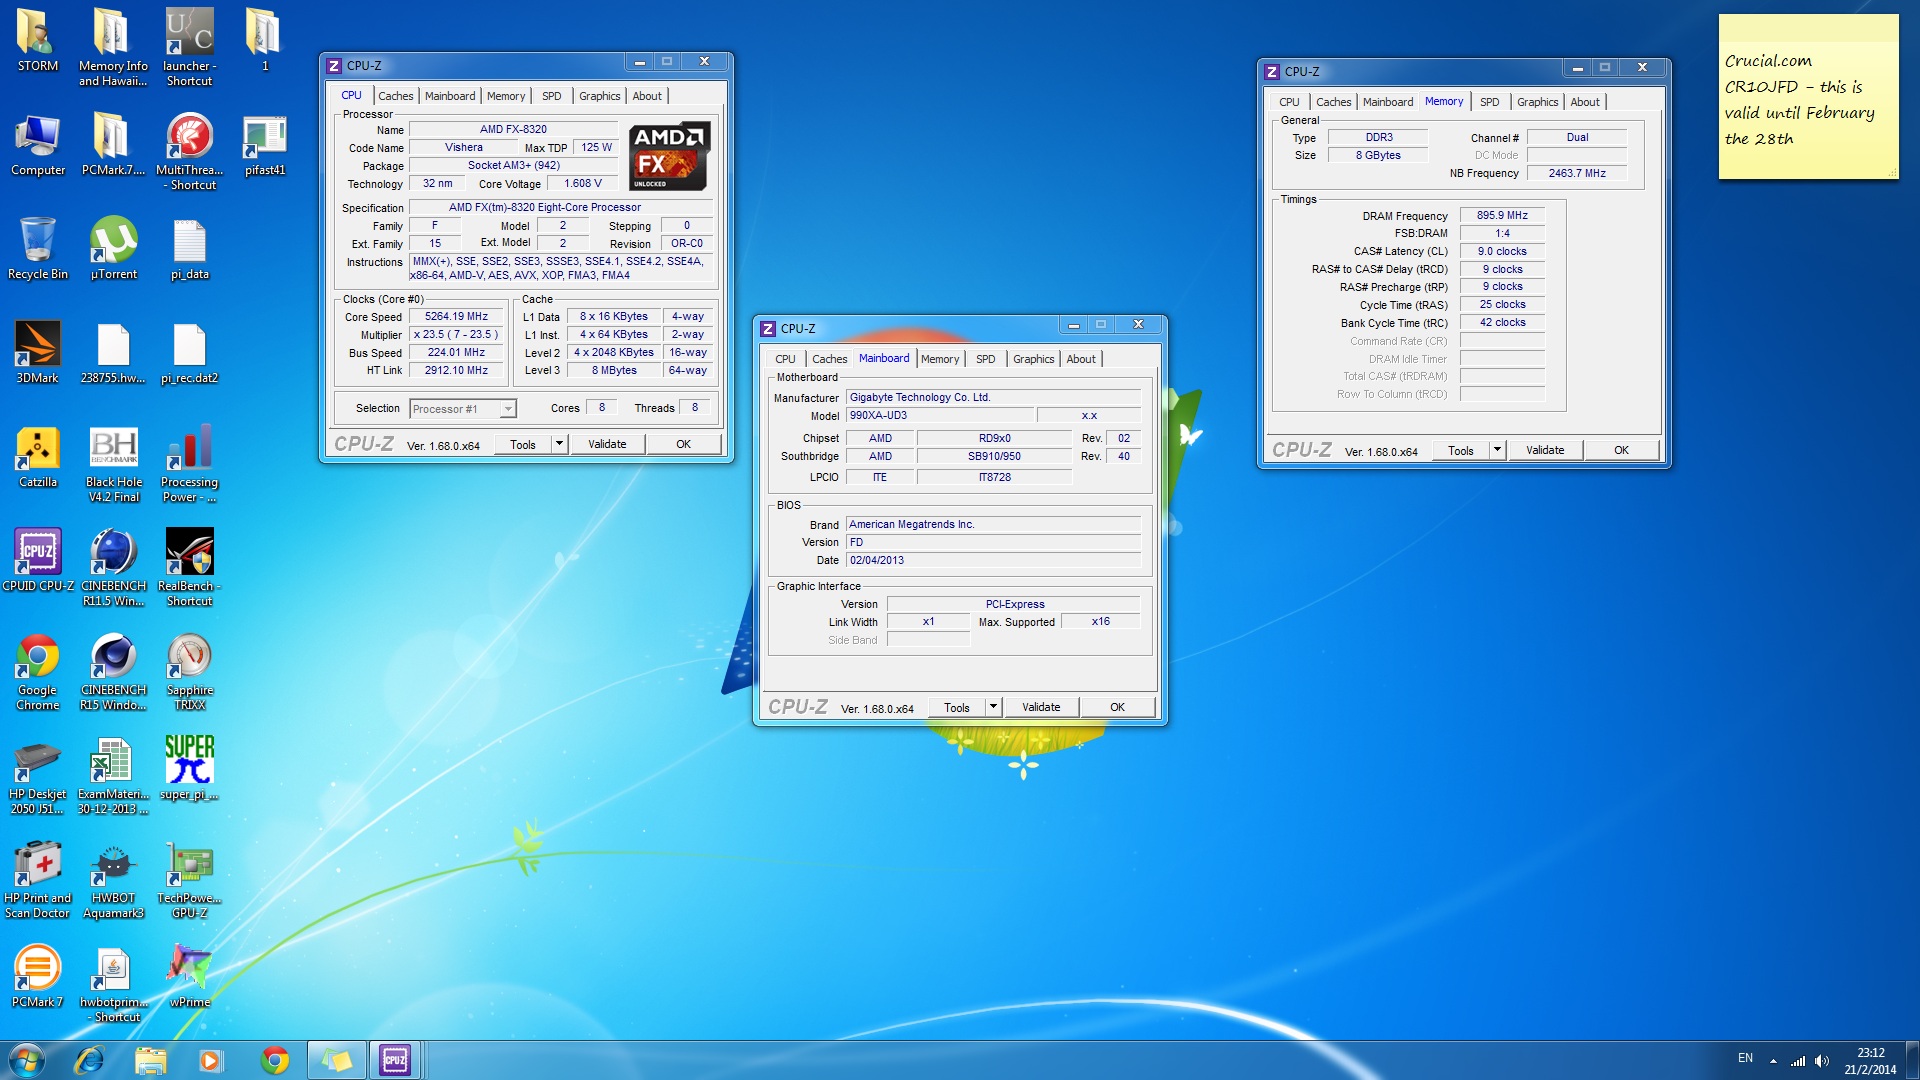Launch the µTorrent desktop icon
Image resolution: width=1920 pixels, height=1080 pixels.
(x=113, y=249)
